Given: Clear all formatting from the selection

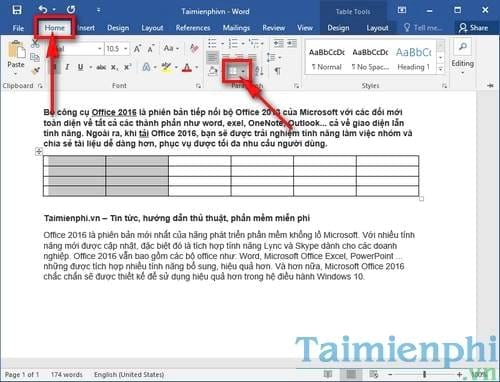Looking at the screenshot, I should click(x=194, y=48).
